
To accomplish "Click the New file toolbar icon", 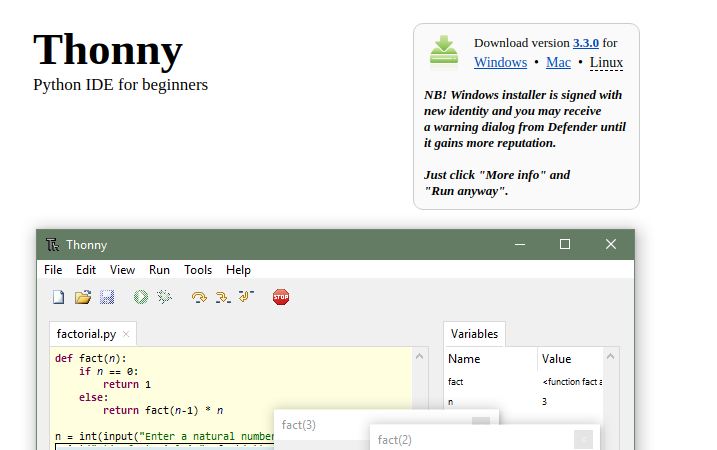I will [58, 297].
